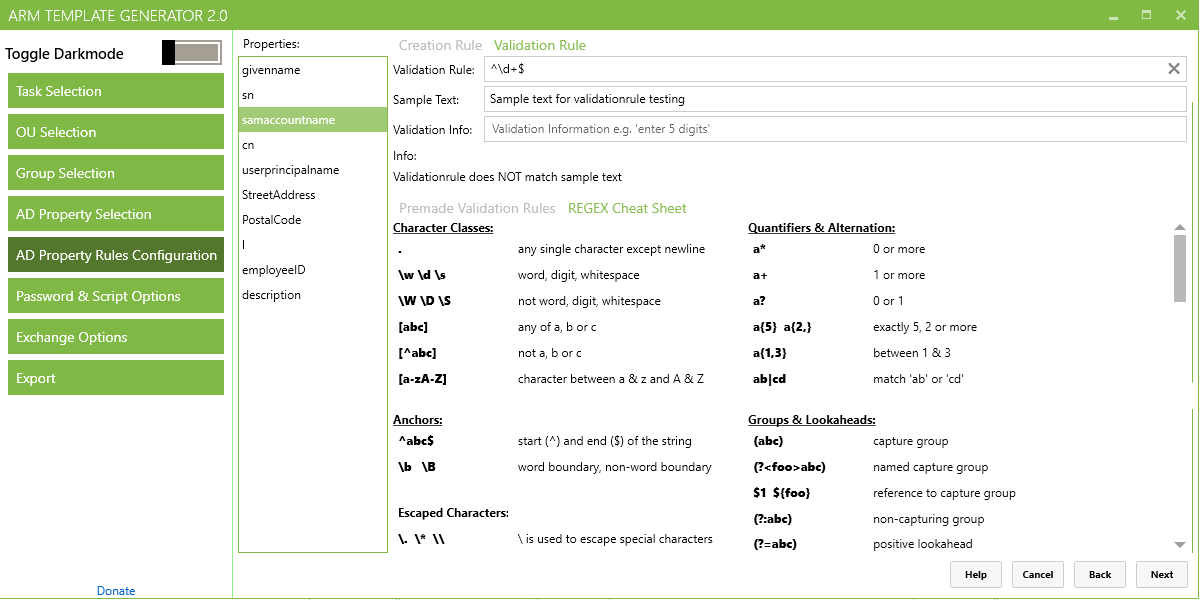This screenshot has width=1200, height=600.
Task: Toggle the Darkmode switch
Action: coord(191,53)
